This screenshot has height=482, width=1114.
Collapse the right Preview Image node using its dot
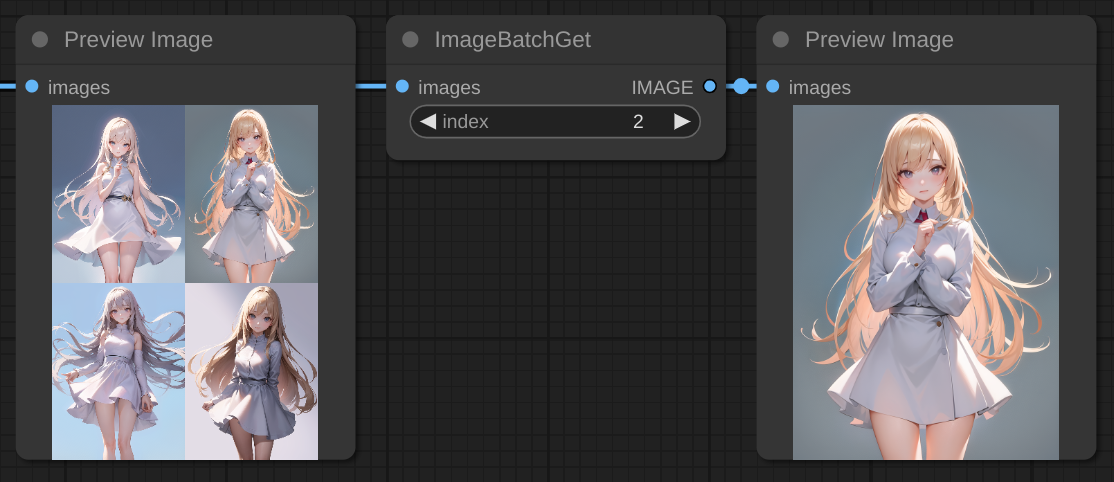[781, 40]
